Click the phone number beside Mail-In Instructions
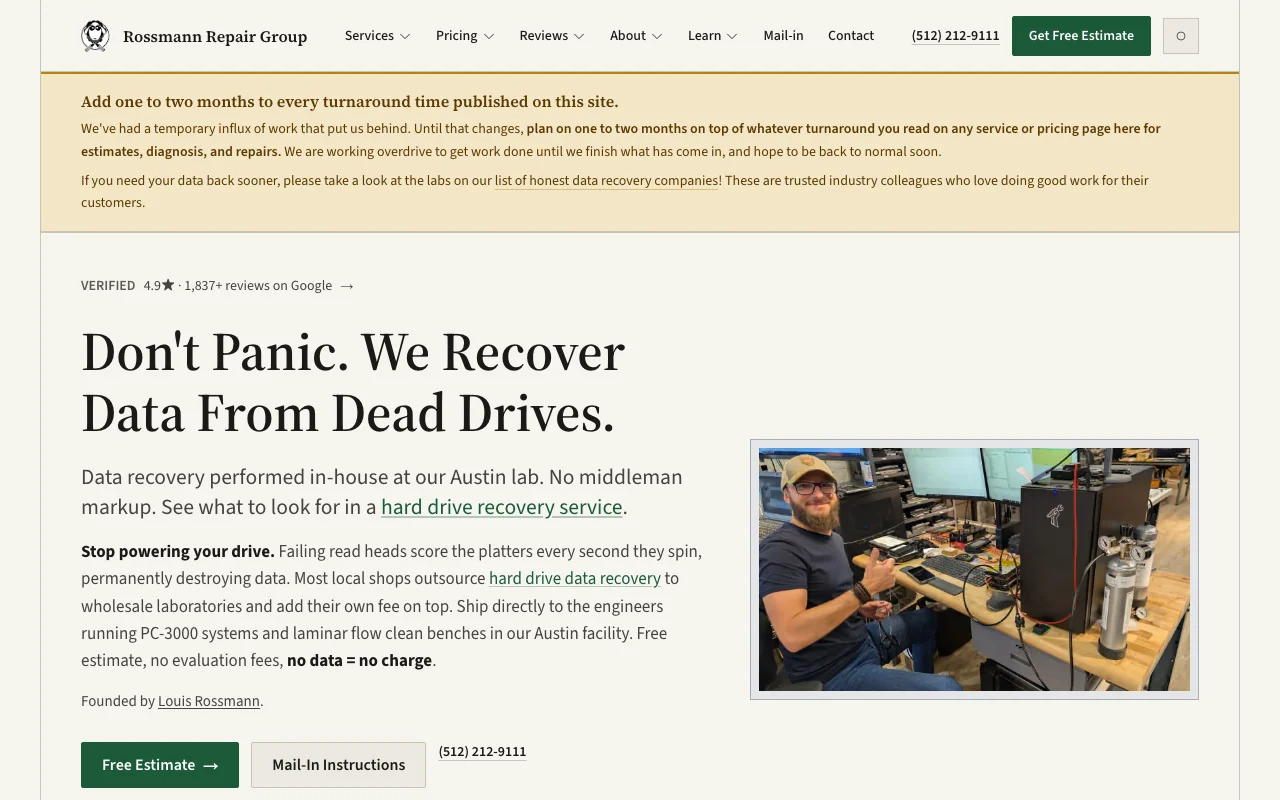This screenshot has width=1280, height=800. point(482,752)
